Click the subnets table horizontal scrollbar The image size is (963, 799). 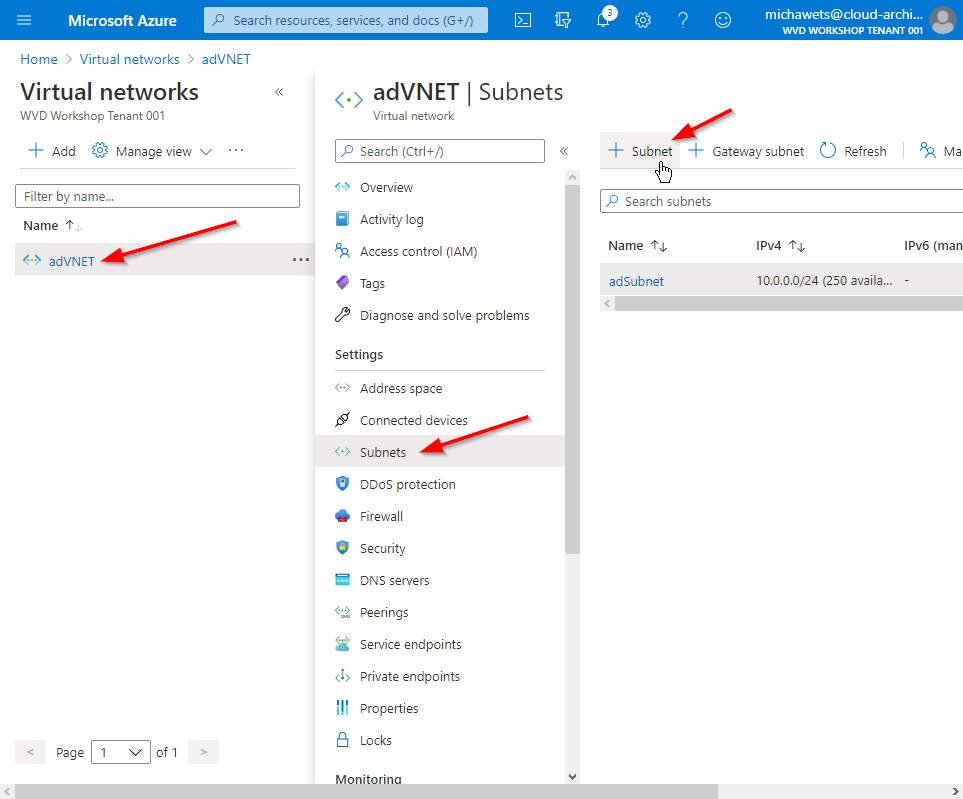(x=789, y=303)
